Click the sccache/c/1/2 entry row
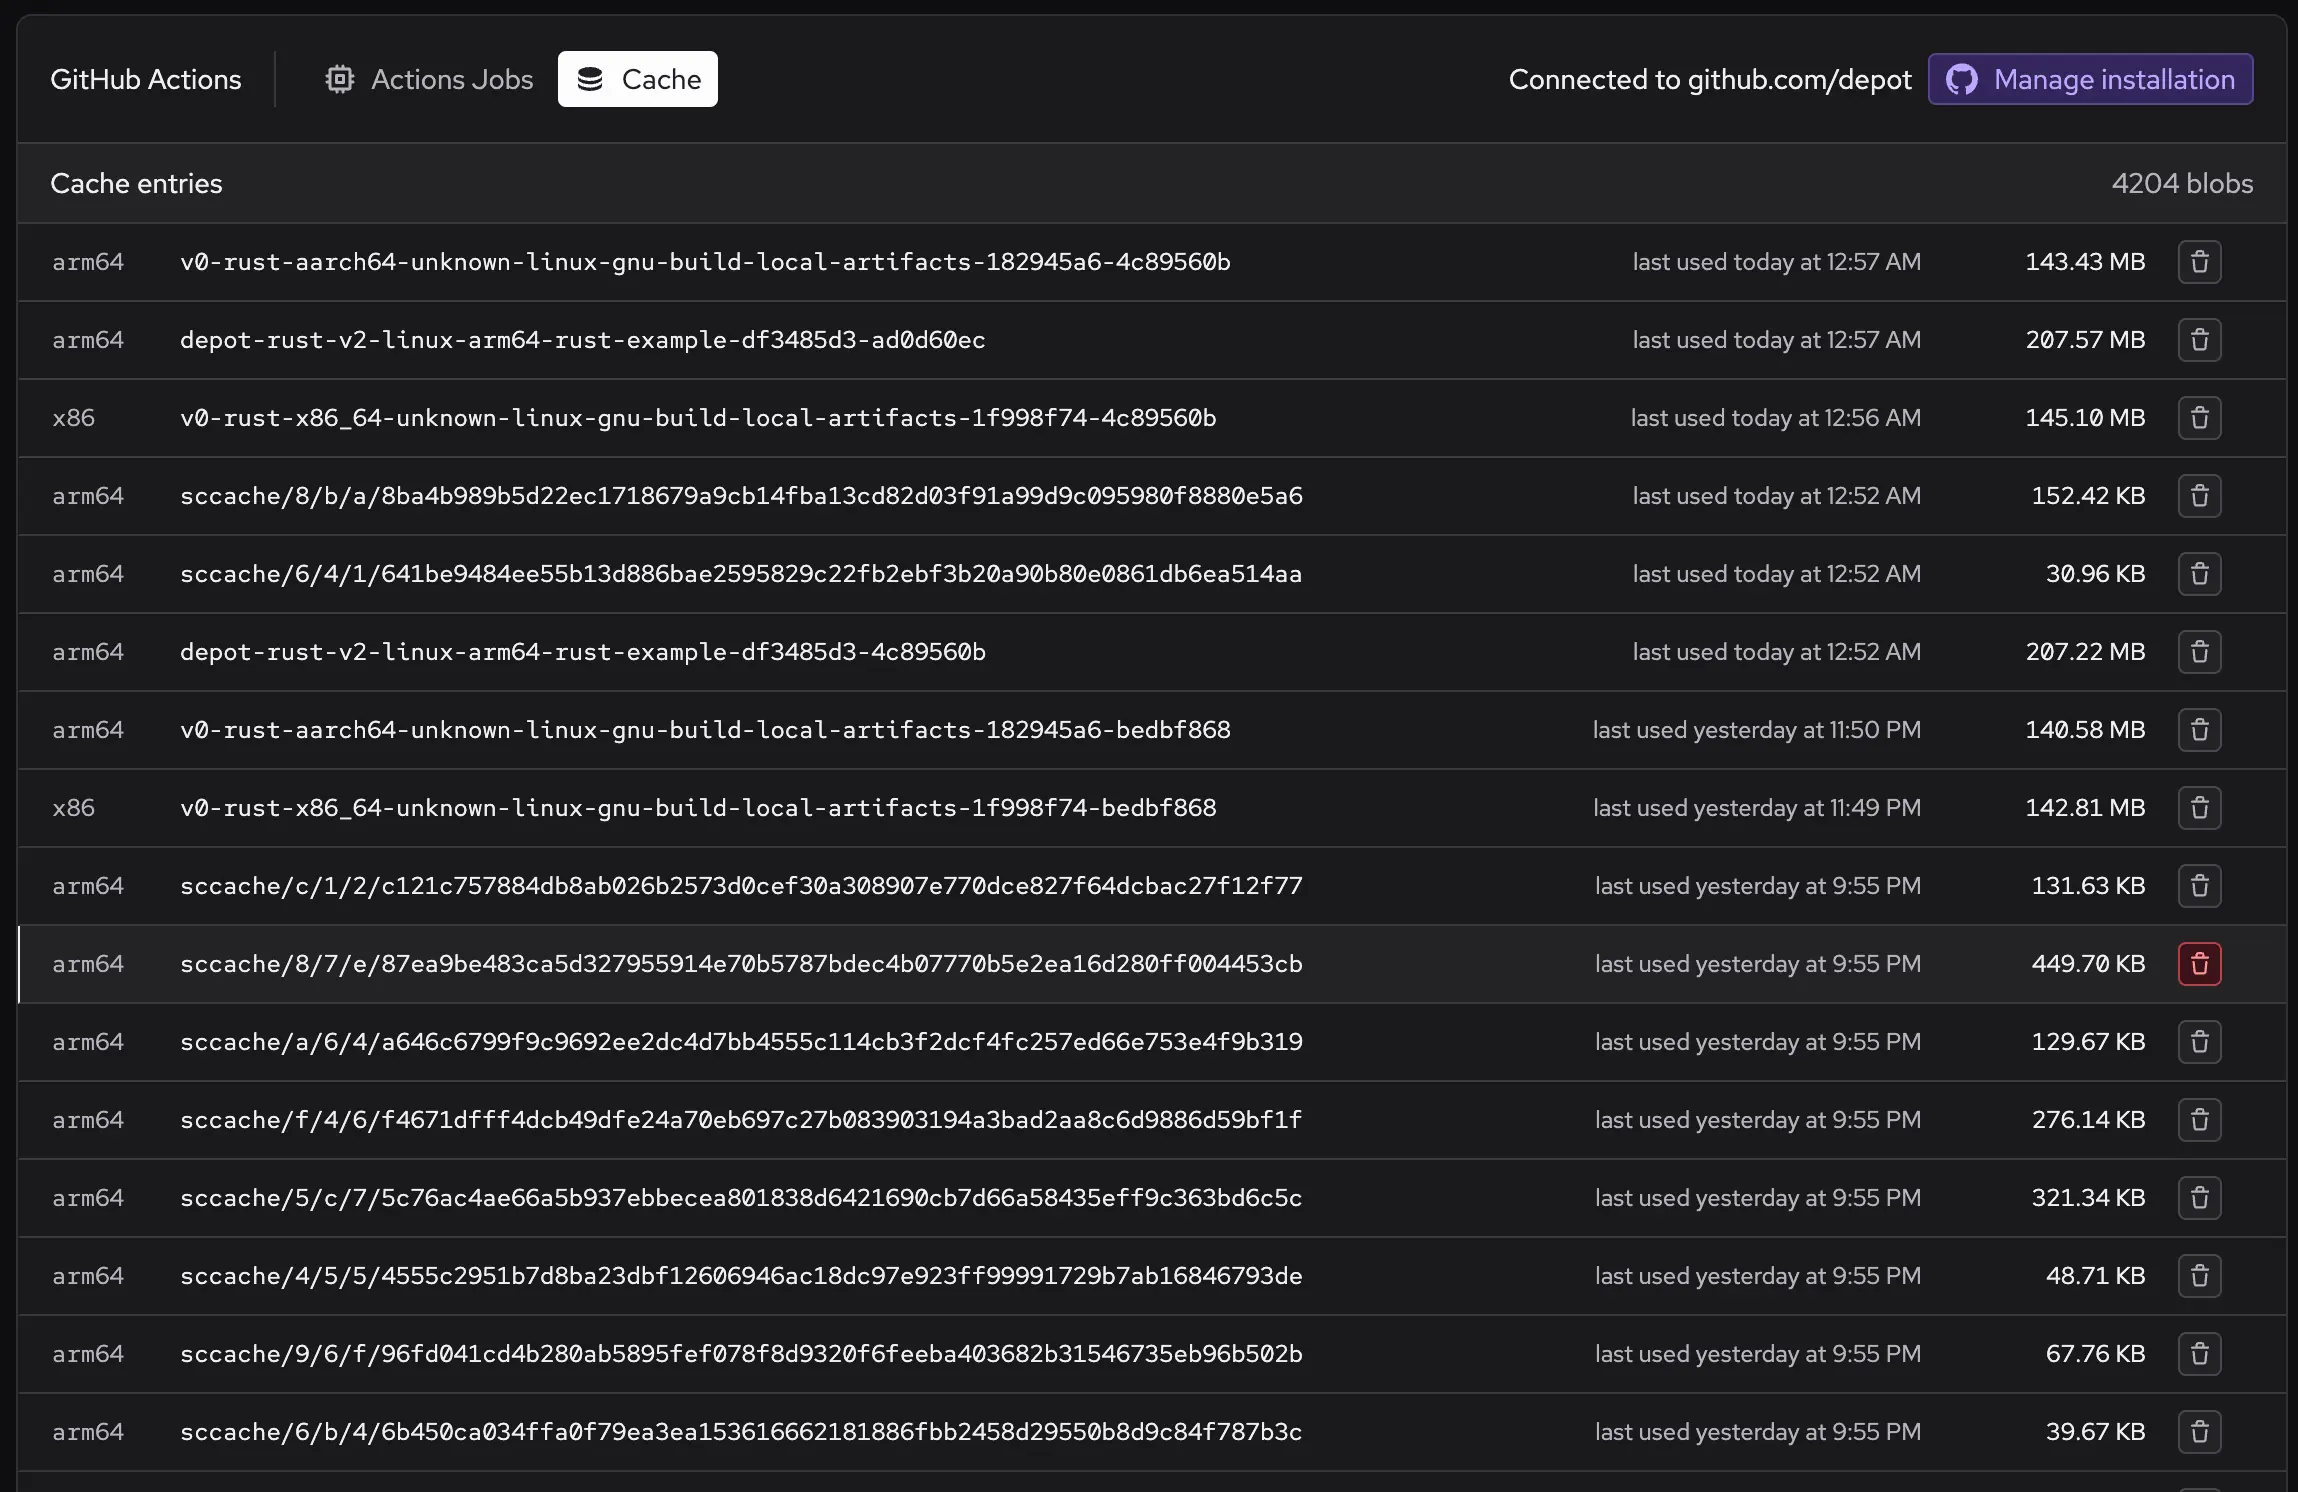This screenshot has width=2298, height=1492. tap(741, 886)
